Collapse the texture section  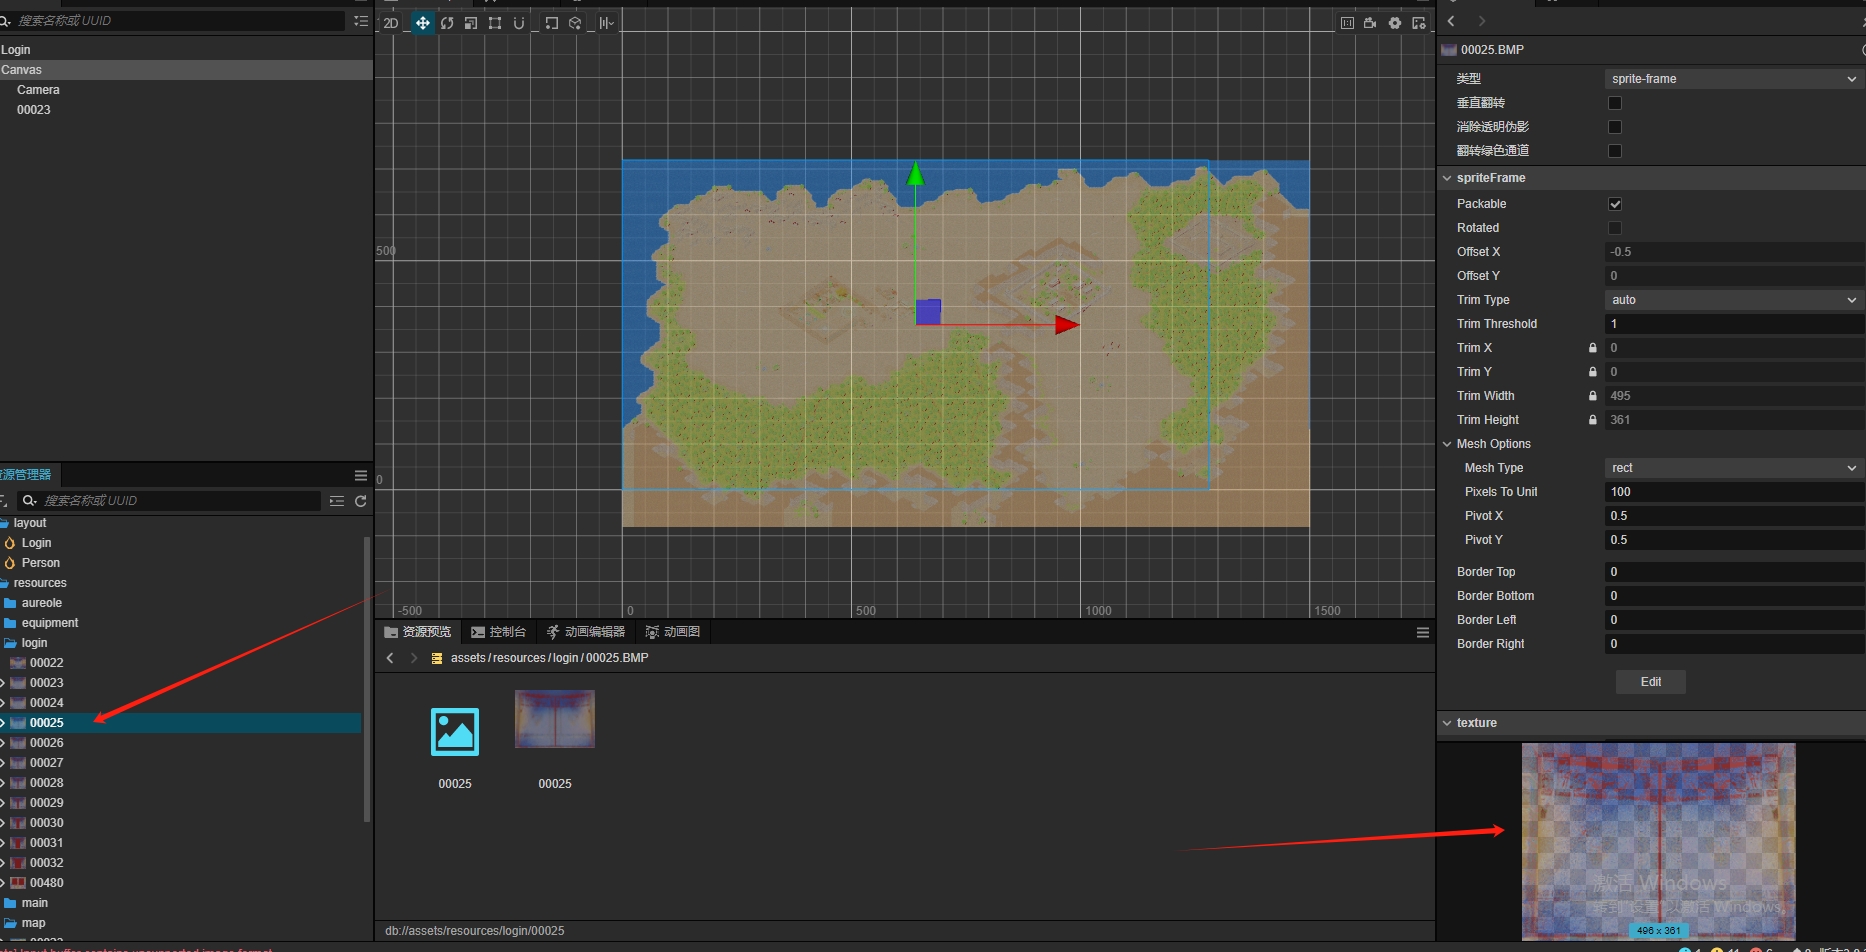[1447, 723]
